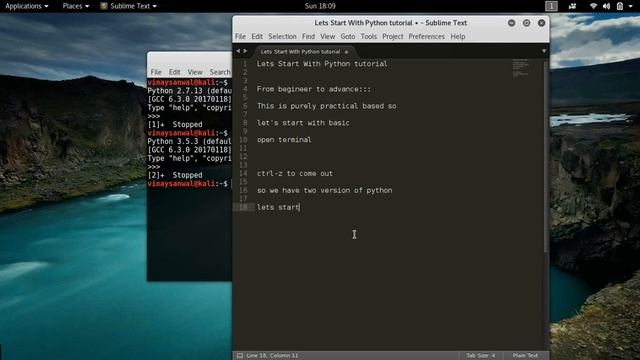Open the Help menu
640x360 pixels.
tap(458, 36)
